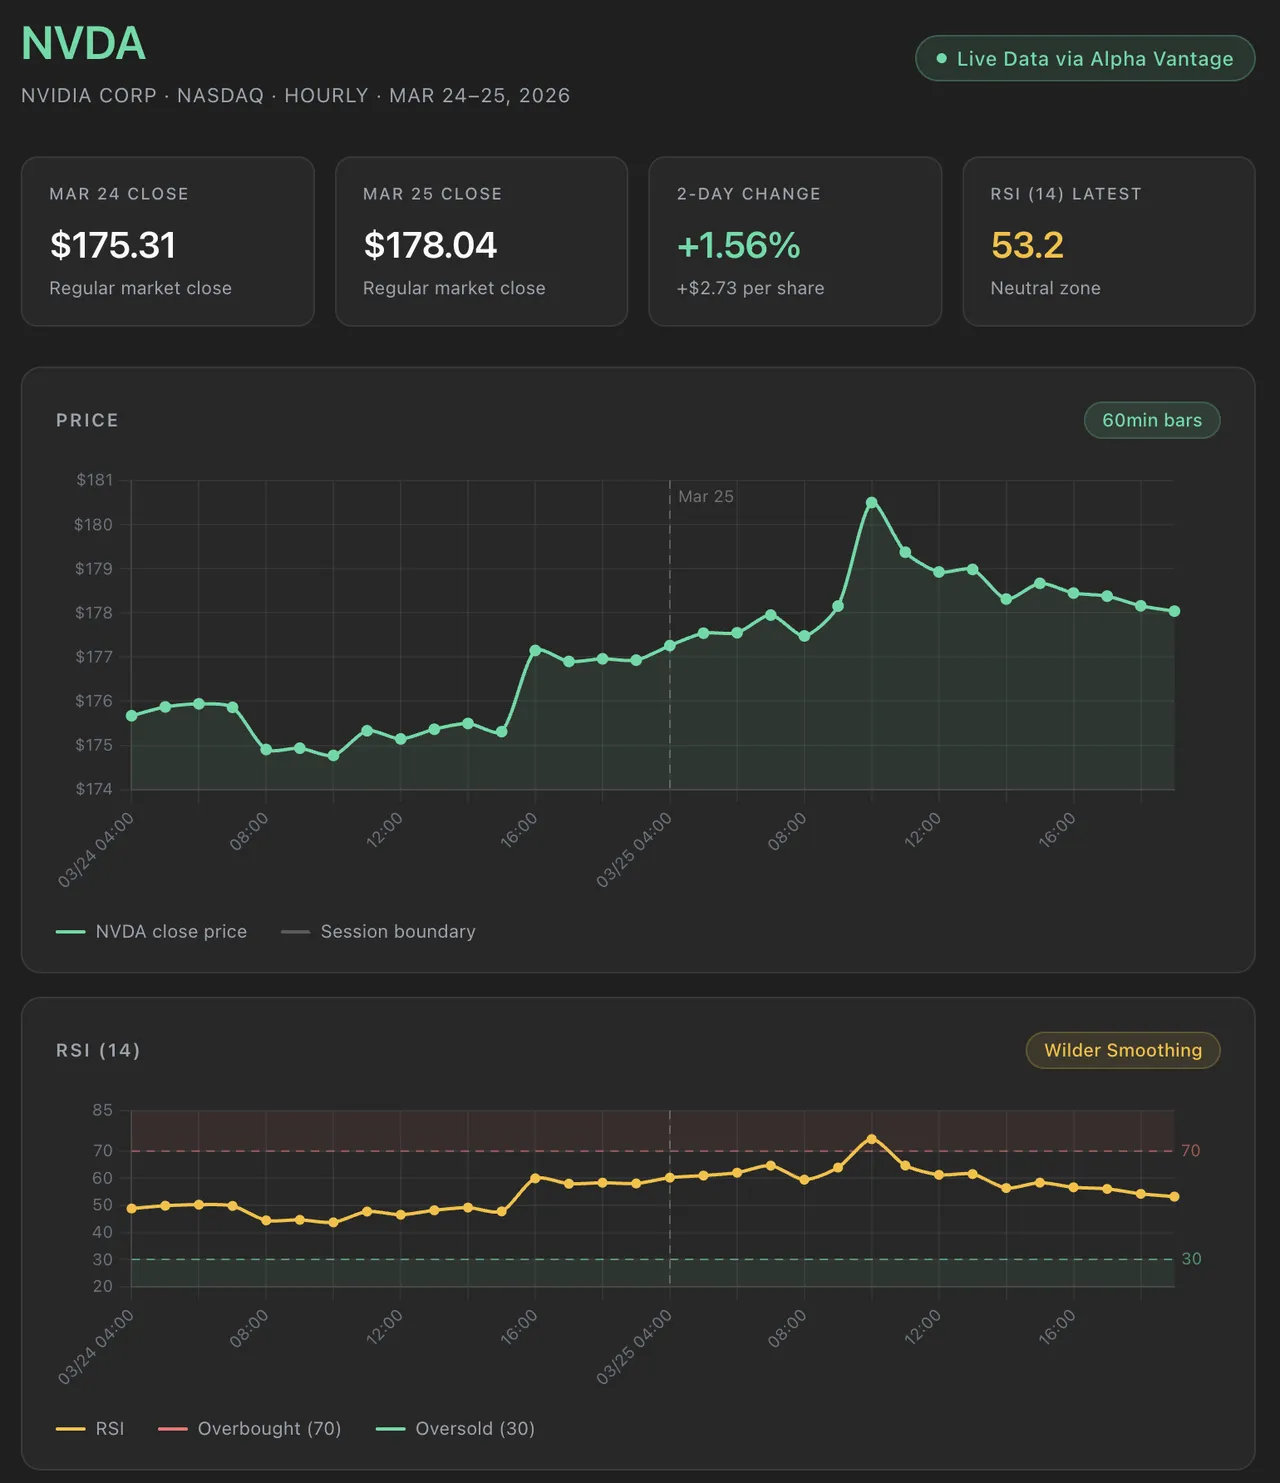The height and width of the screenshot is (1483, 1280).
Task: Click the RSI (14) chart heading
Action: [x=98, y=1051]
